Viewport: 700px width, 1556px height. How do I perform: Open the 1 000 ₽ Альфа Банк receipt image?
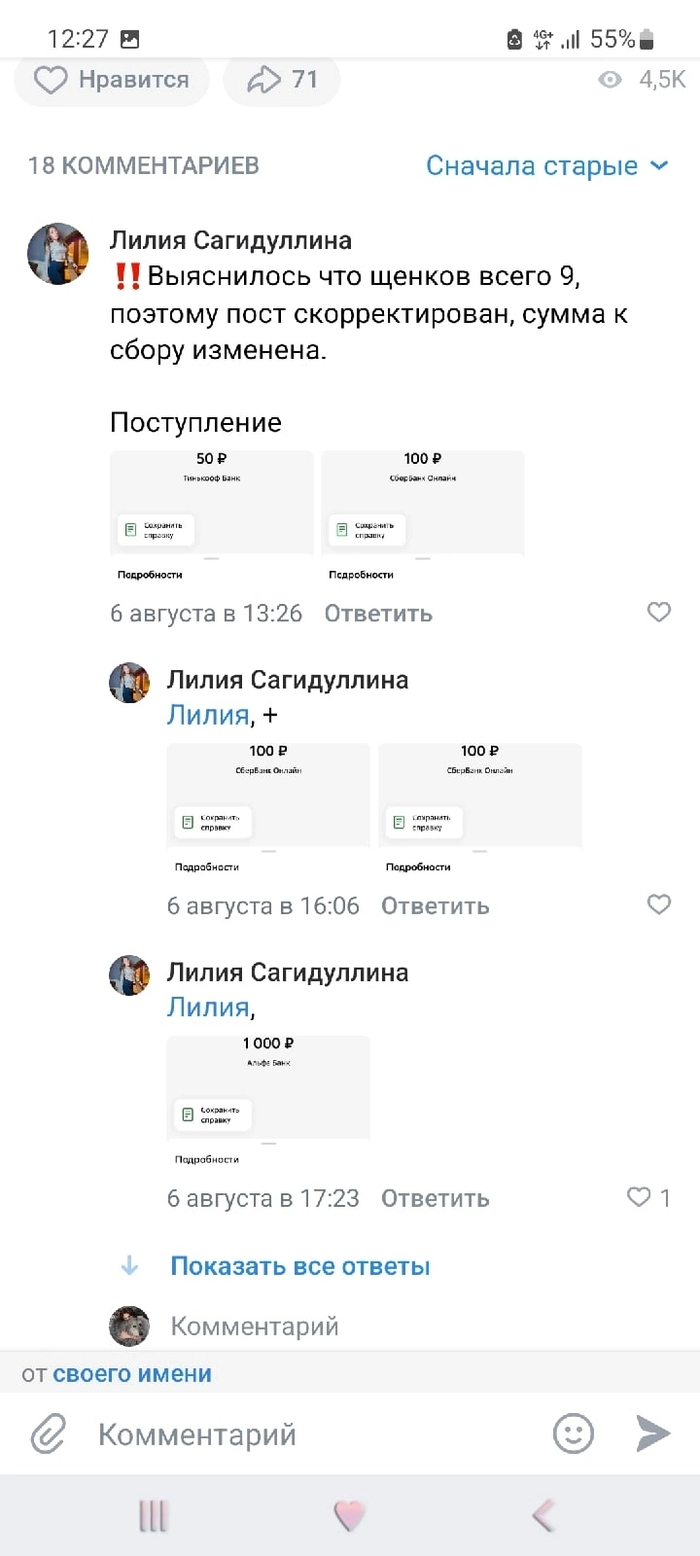(x=268, y=1100)
